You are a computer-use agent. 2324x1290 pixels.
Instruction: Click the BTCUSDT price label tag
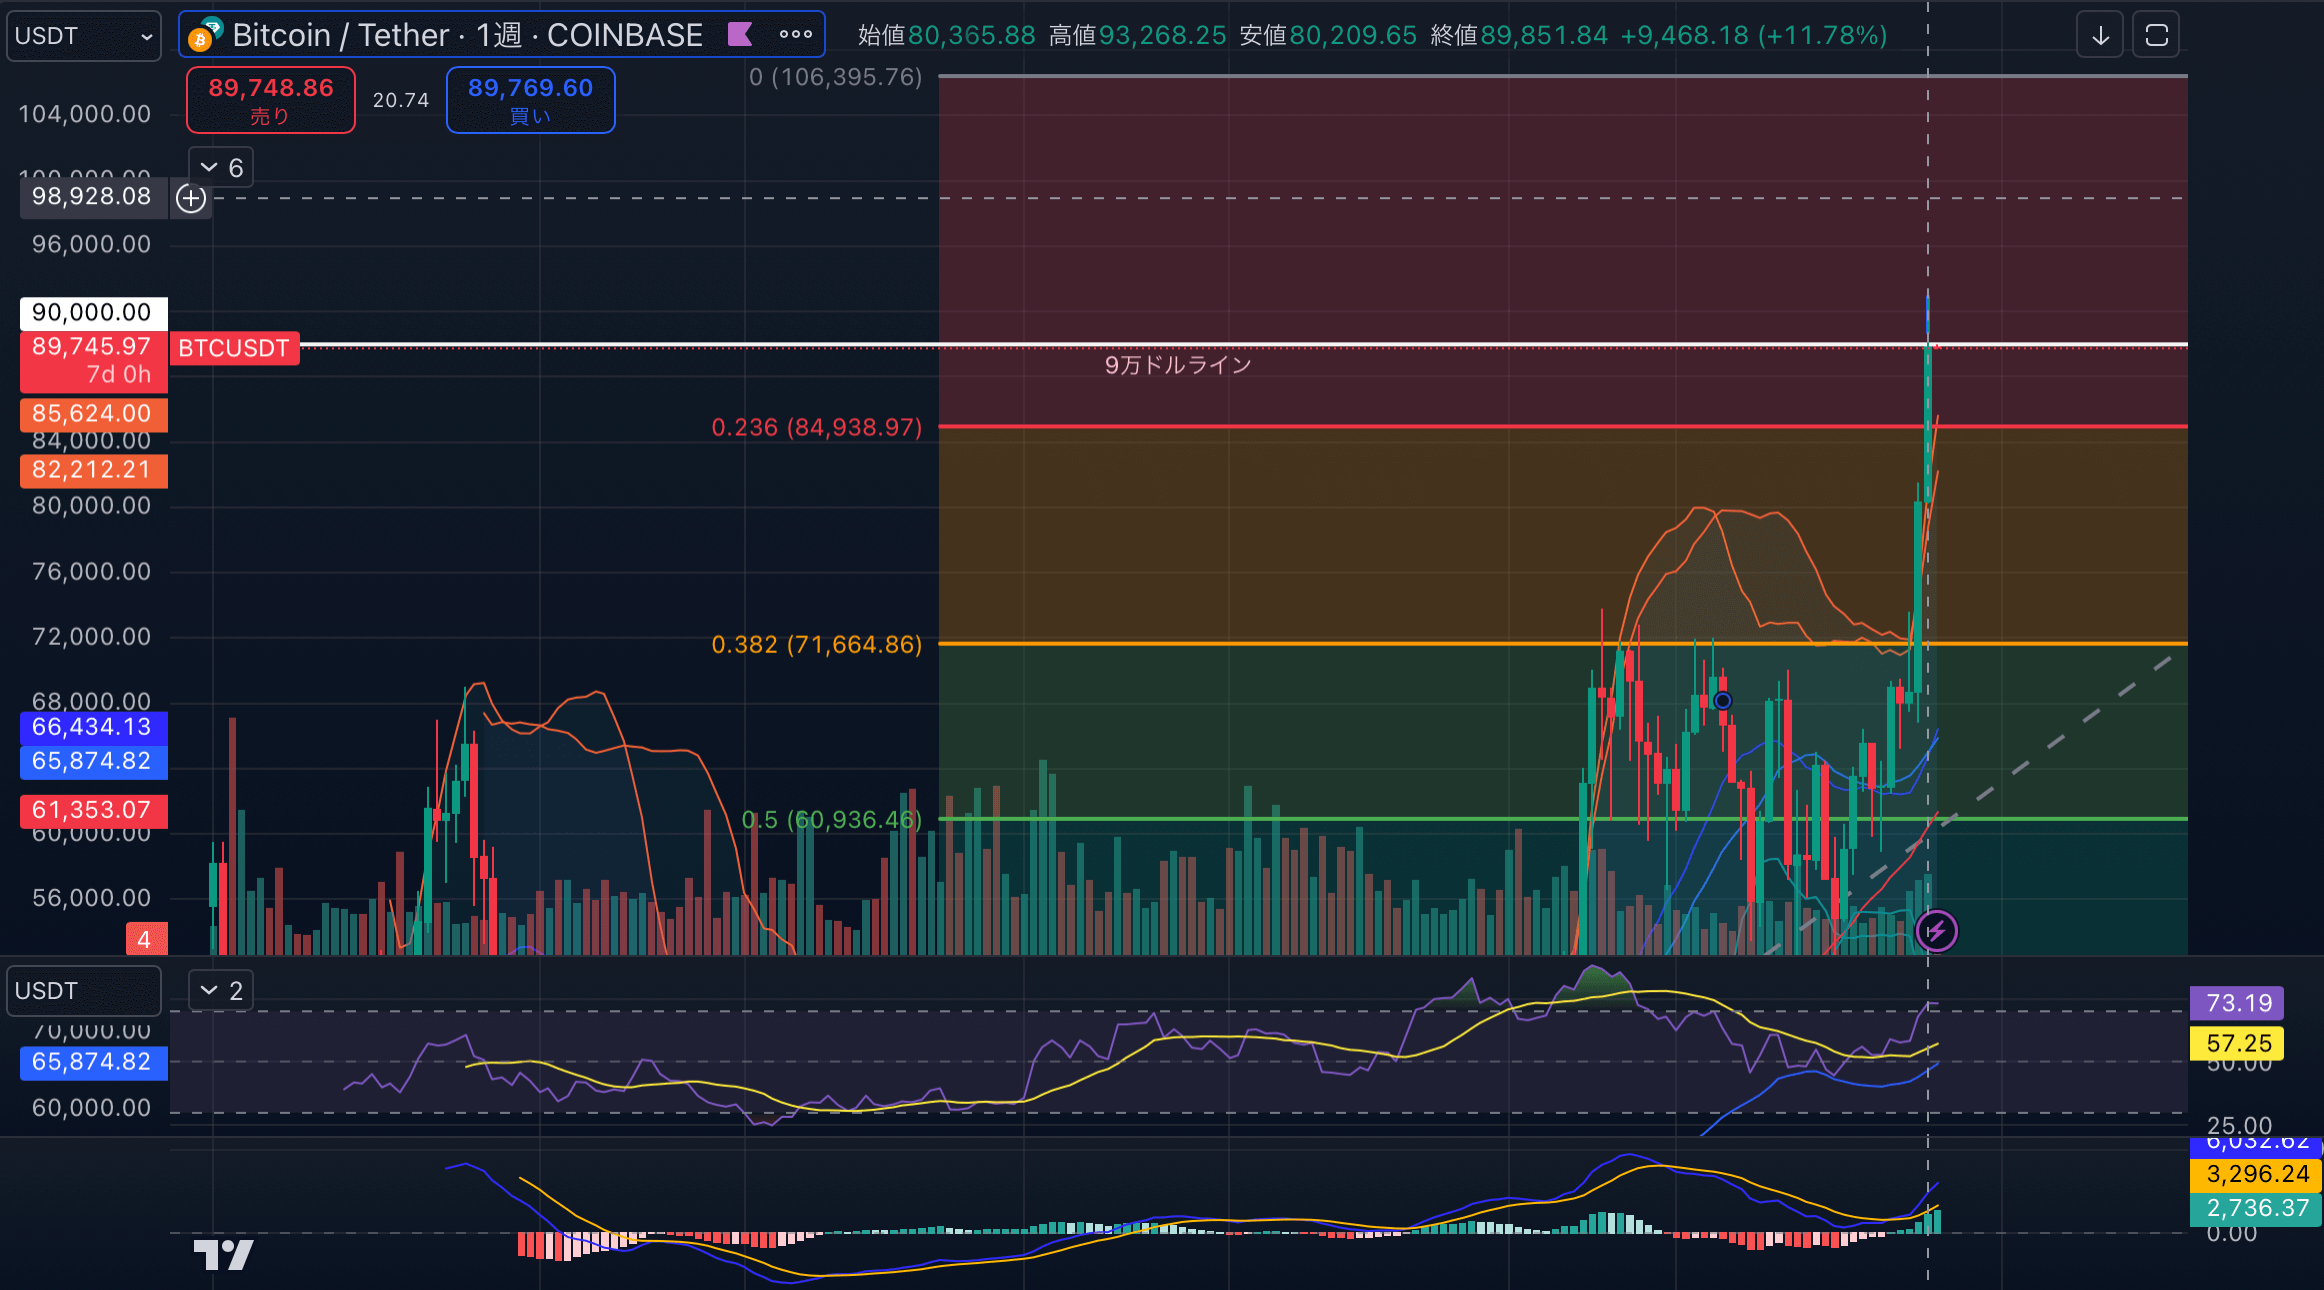[x=234, y=348]
